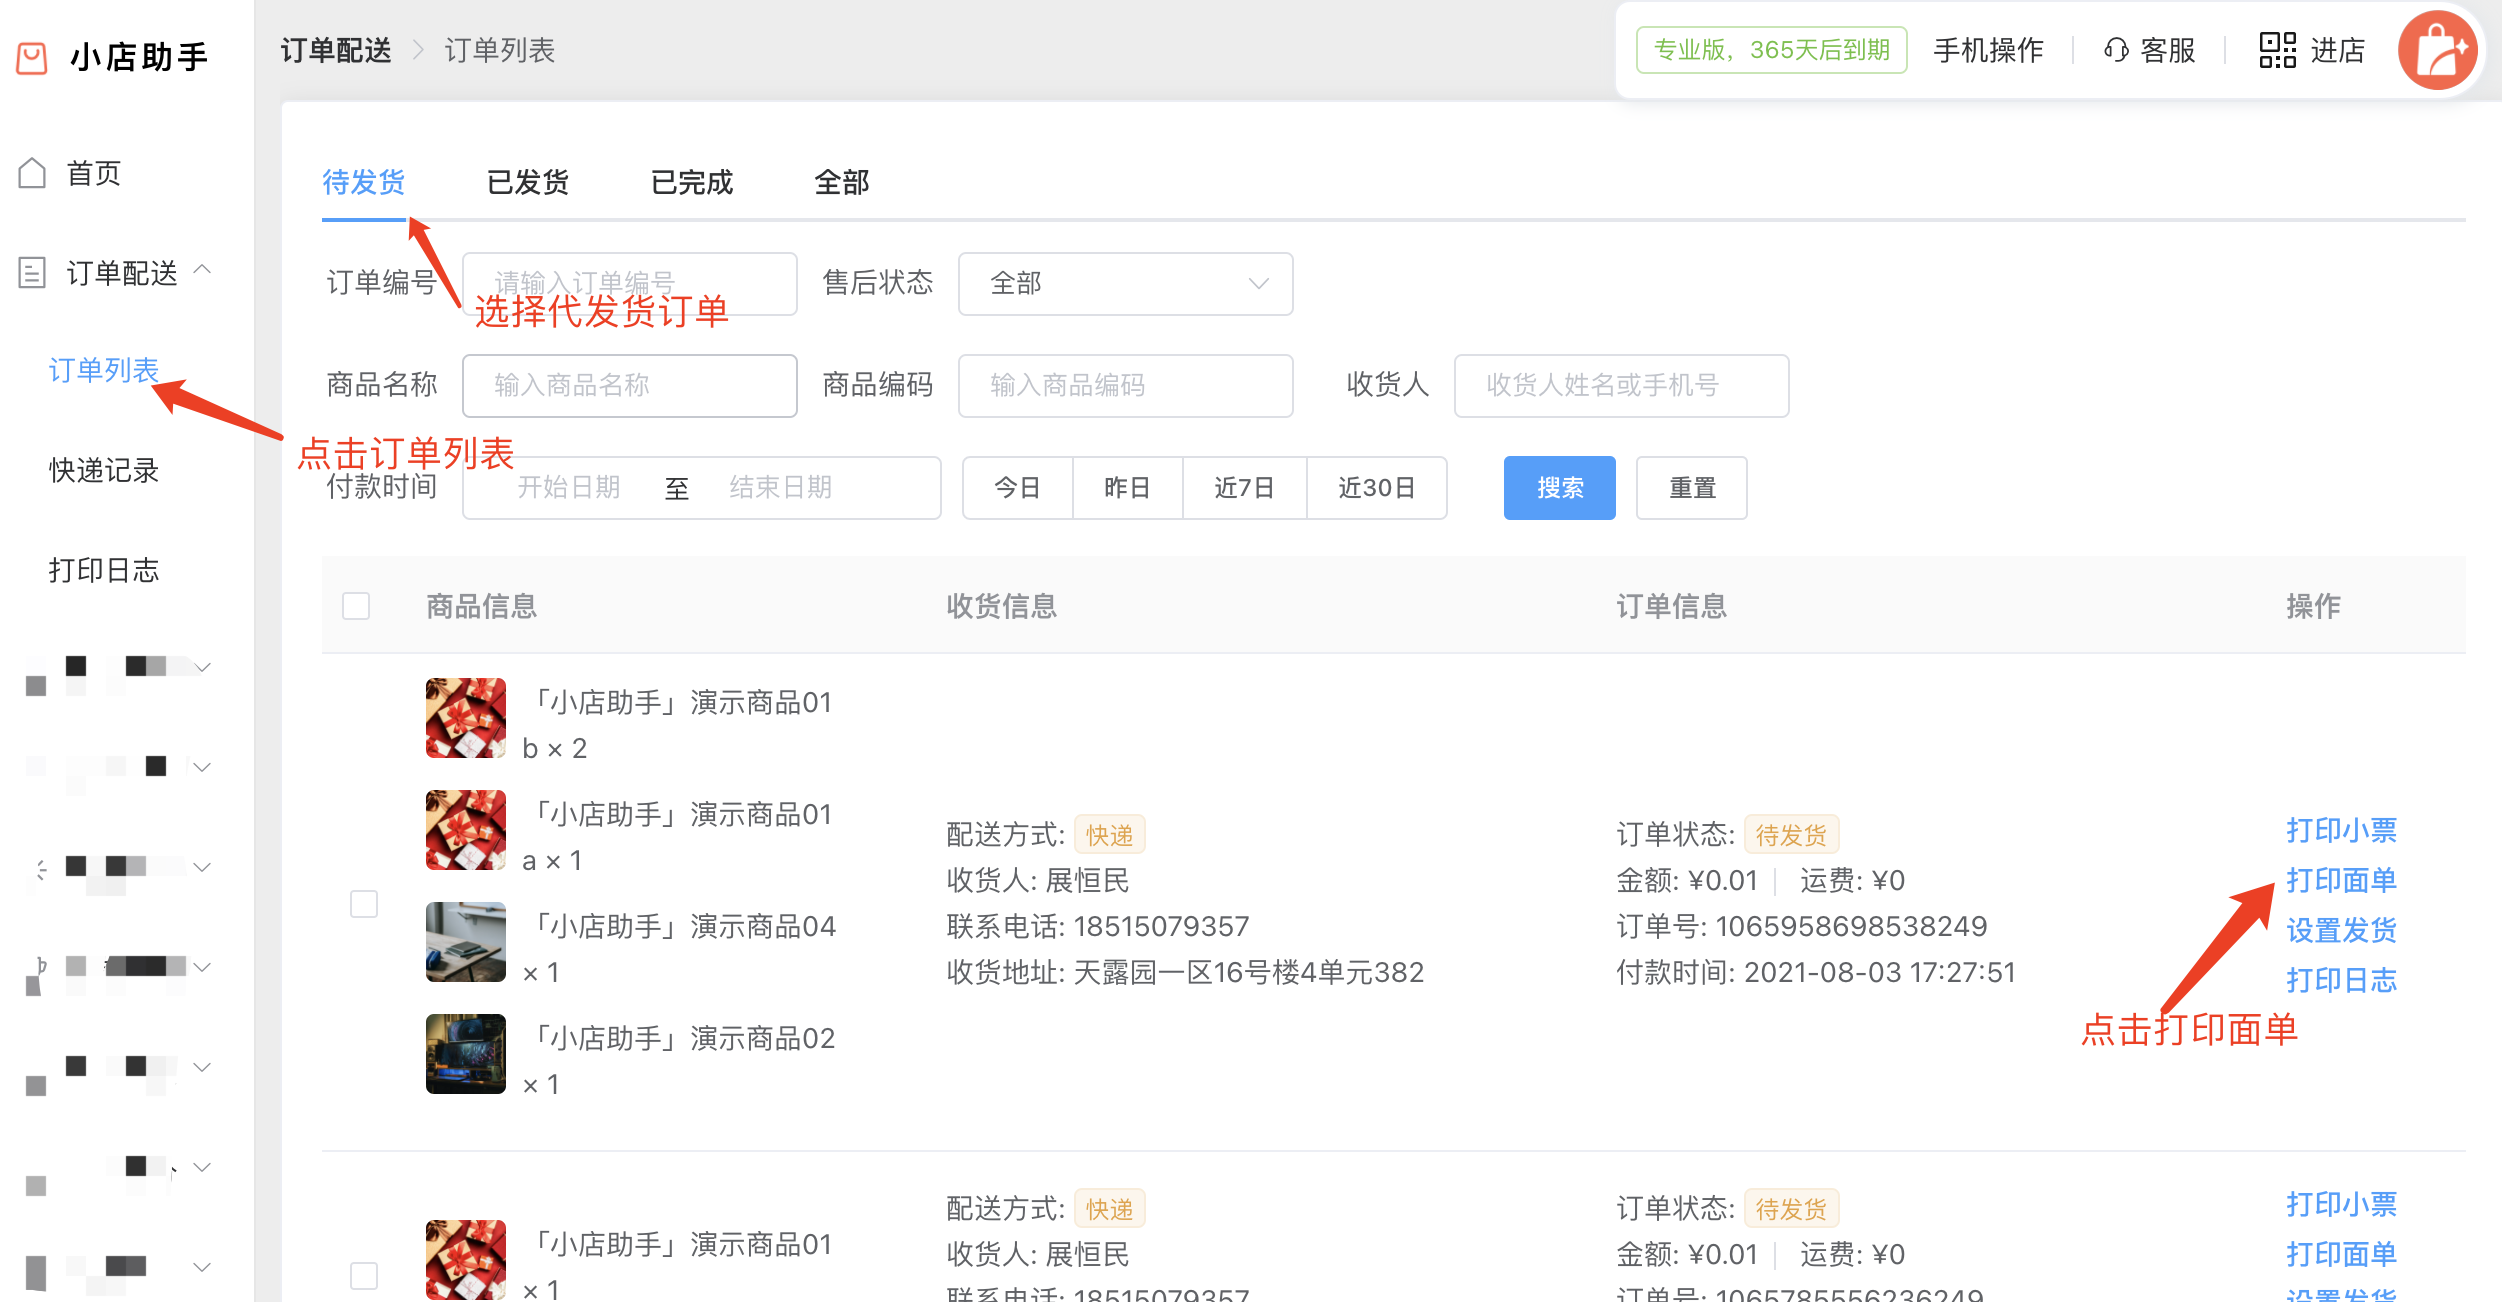Screen dimensions: 2502x1302
Task: Check the order 1065958698538249 checkbox
Action: coord(364,904)
